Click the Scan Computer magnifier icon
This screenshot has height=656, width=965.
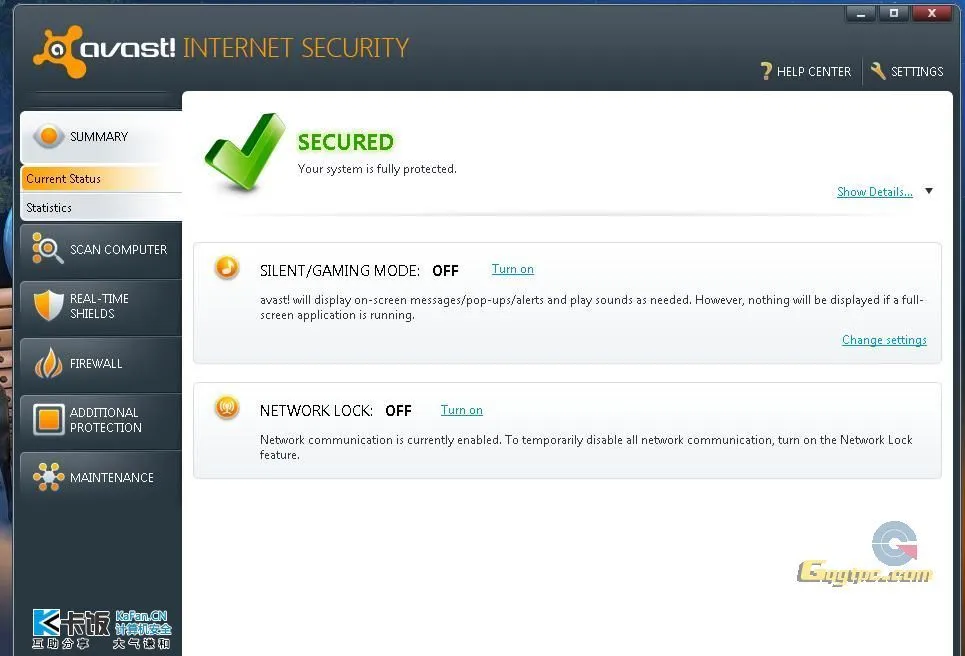coord(48,249)
